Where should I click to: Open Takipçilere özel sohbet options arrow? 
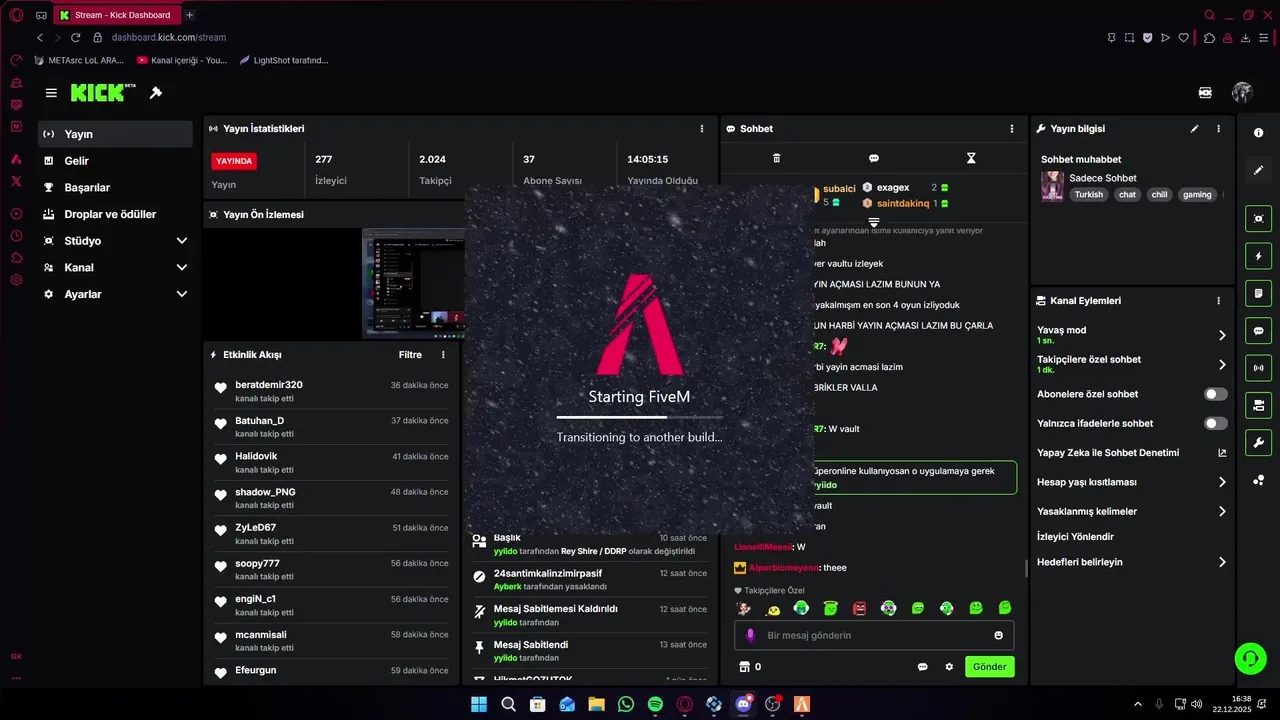(1222, 364)
